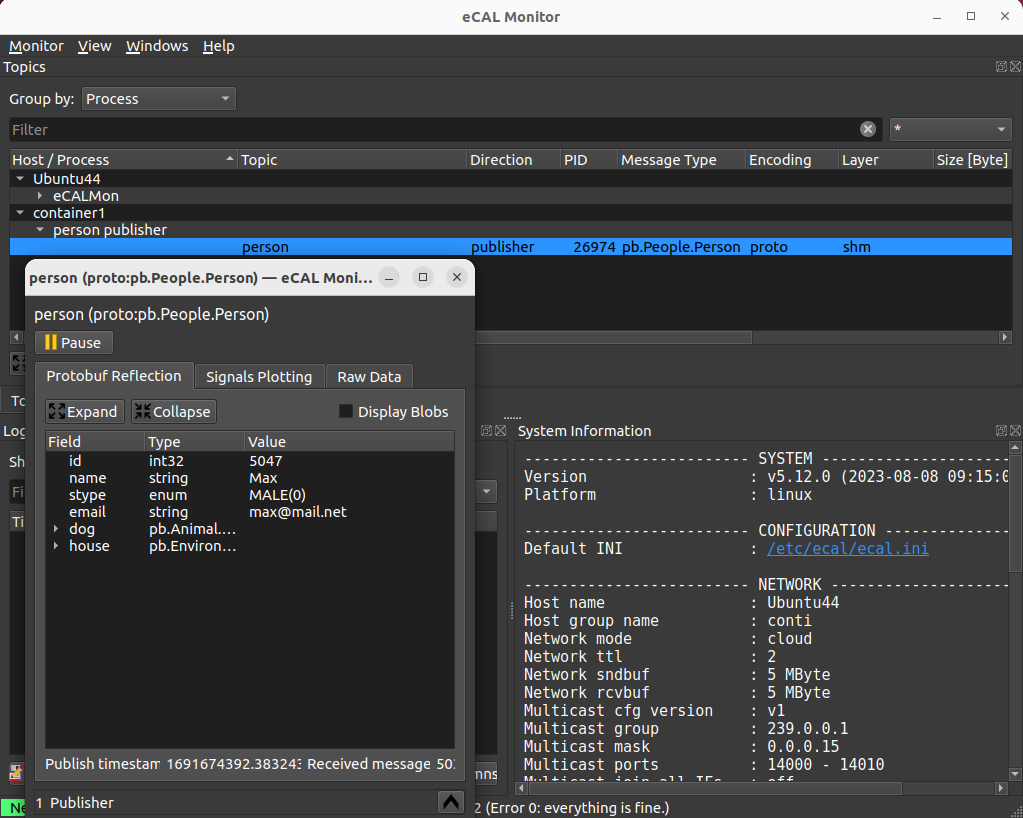Enable the Display Blobs checkbox
The height and width of the screenshot is (818, 1023).
pos(345,411)
